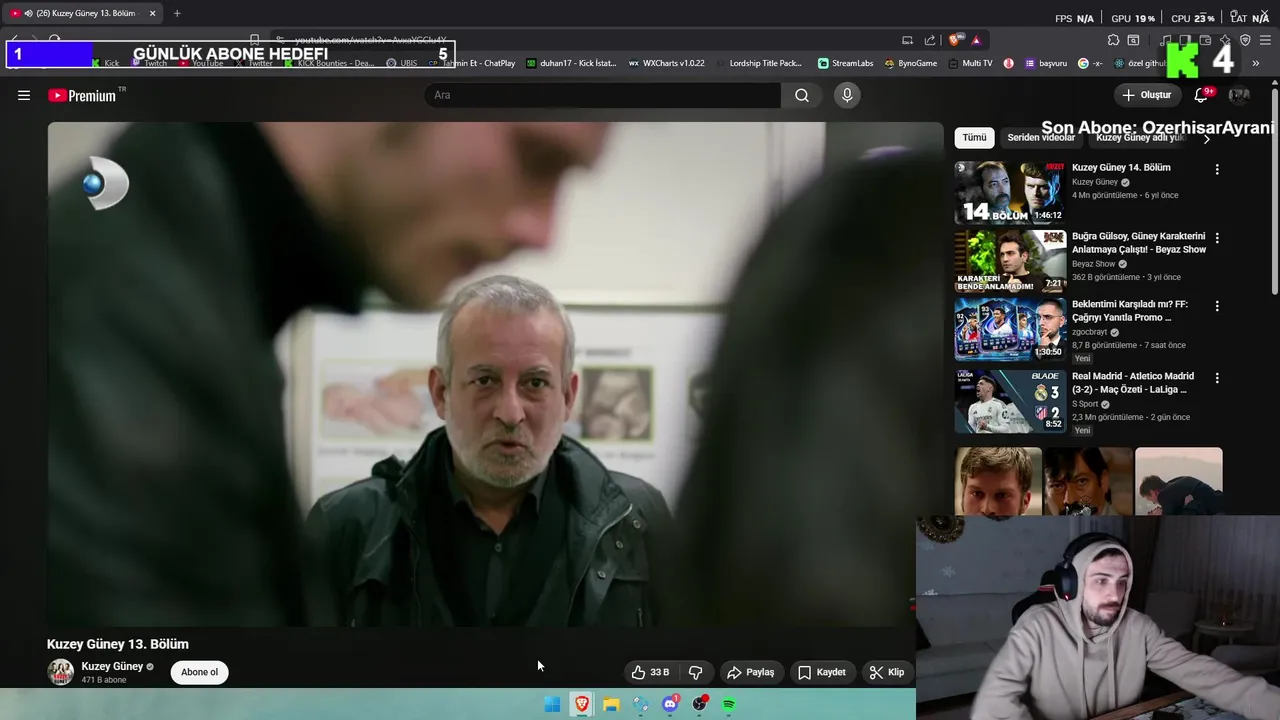This screenshot has width=1280, height=720.
Task: Open the browser extensions puzzle icon
Action: coord(1113,40)
